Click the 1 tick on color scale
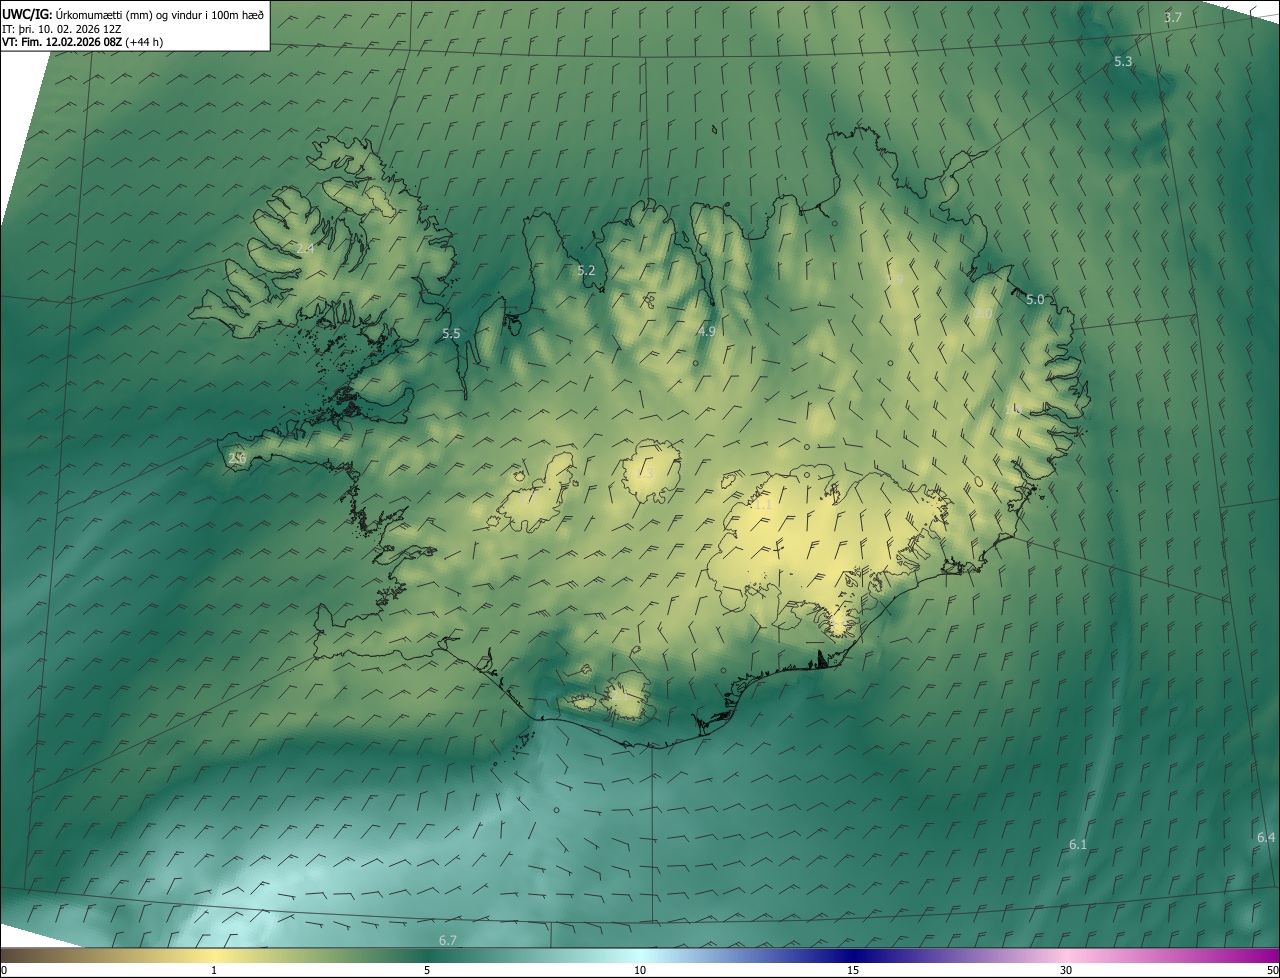Screen dimensions: 1280x978 pos(214,970)
